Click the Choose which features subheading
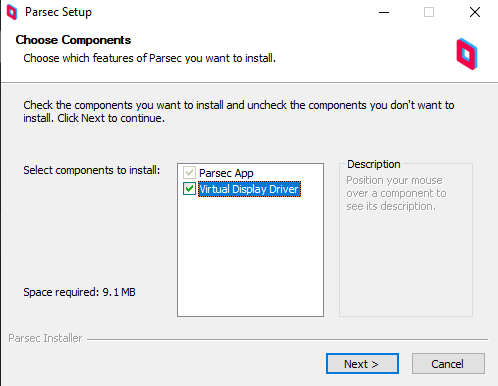The width and height of the screenshot is (498, 386). pyautogui.click(x=150, y=58)
